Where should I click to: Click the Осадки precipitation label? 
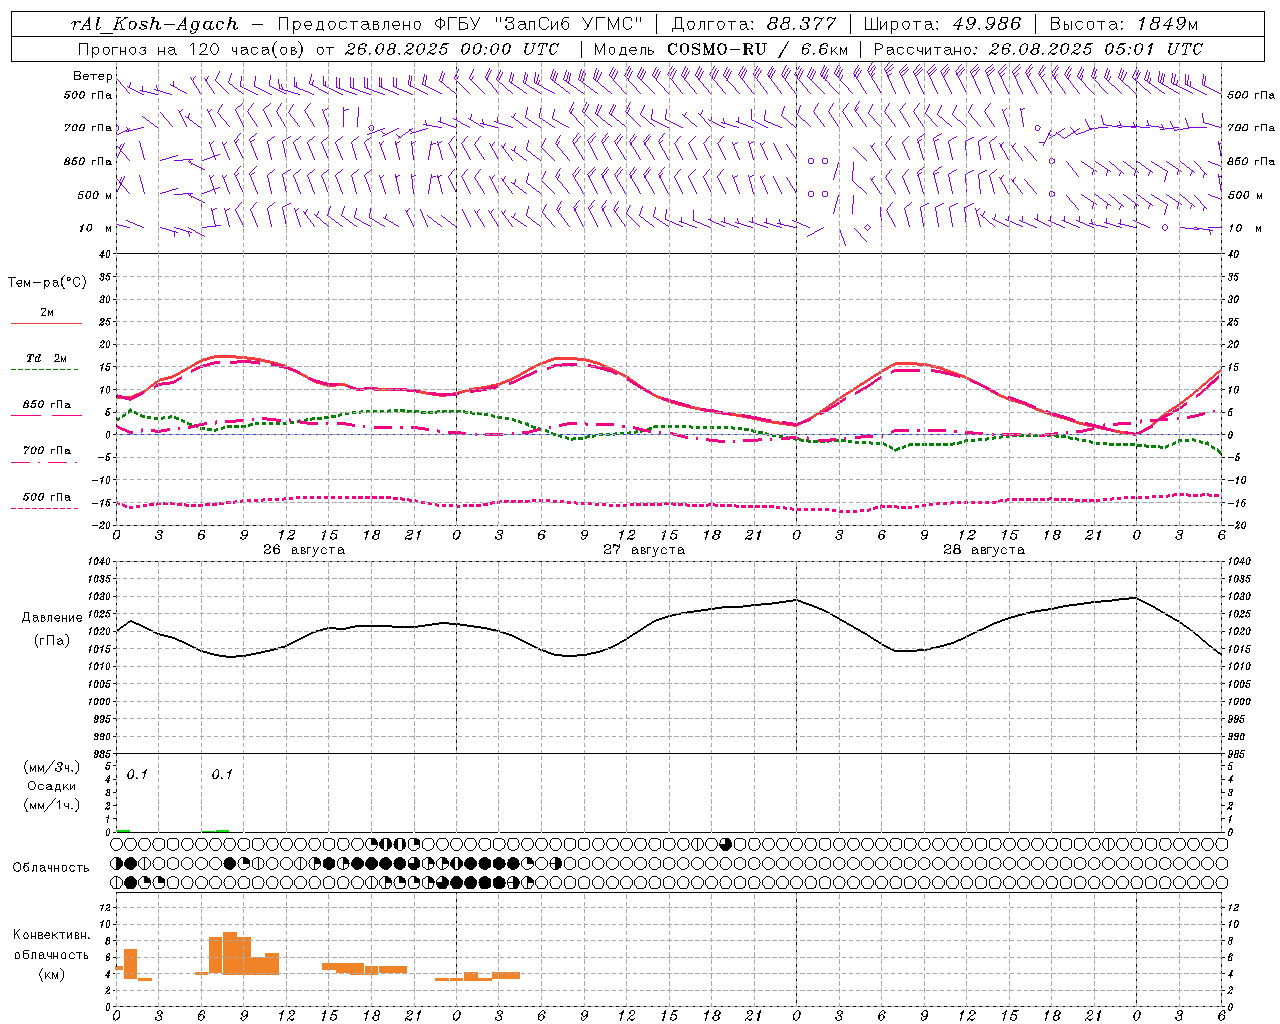[x=52, y=786]
